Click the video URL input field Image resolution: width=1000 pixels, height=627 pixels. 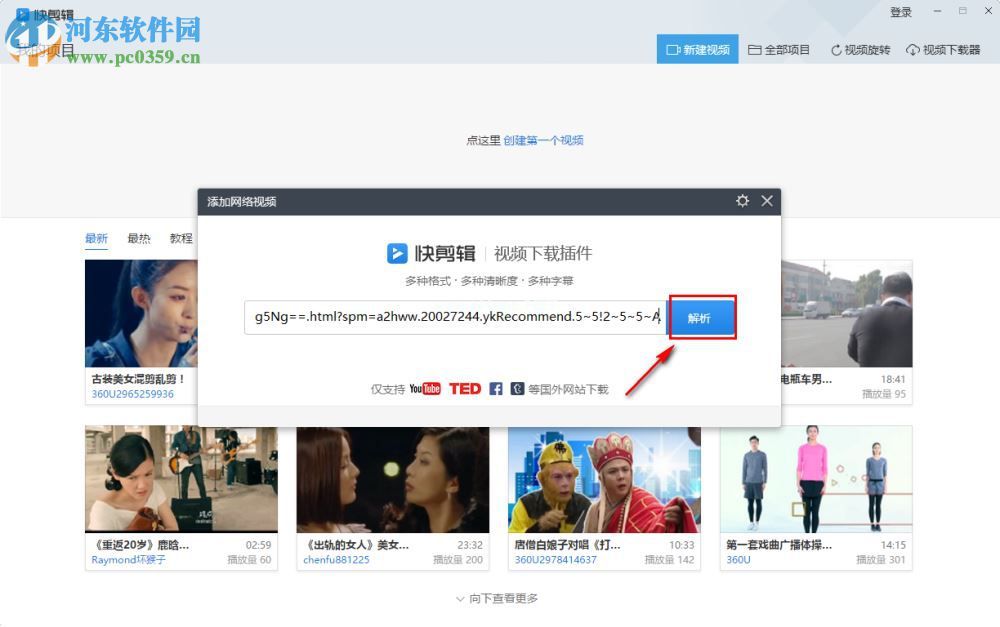coord(455,317)
